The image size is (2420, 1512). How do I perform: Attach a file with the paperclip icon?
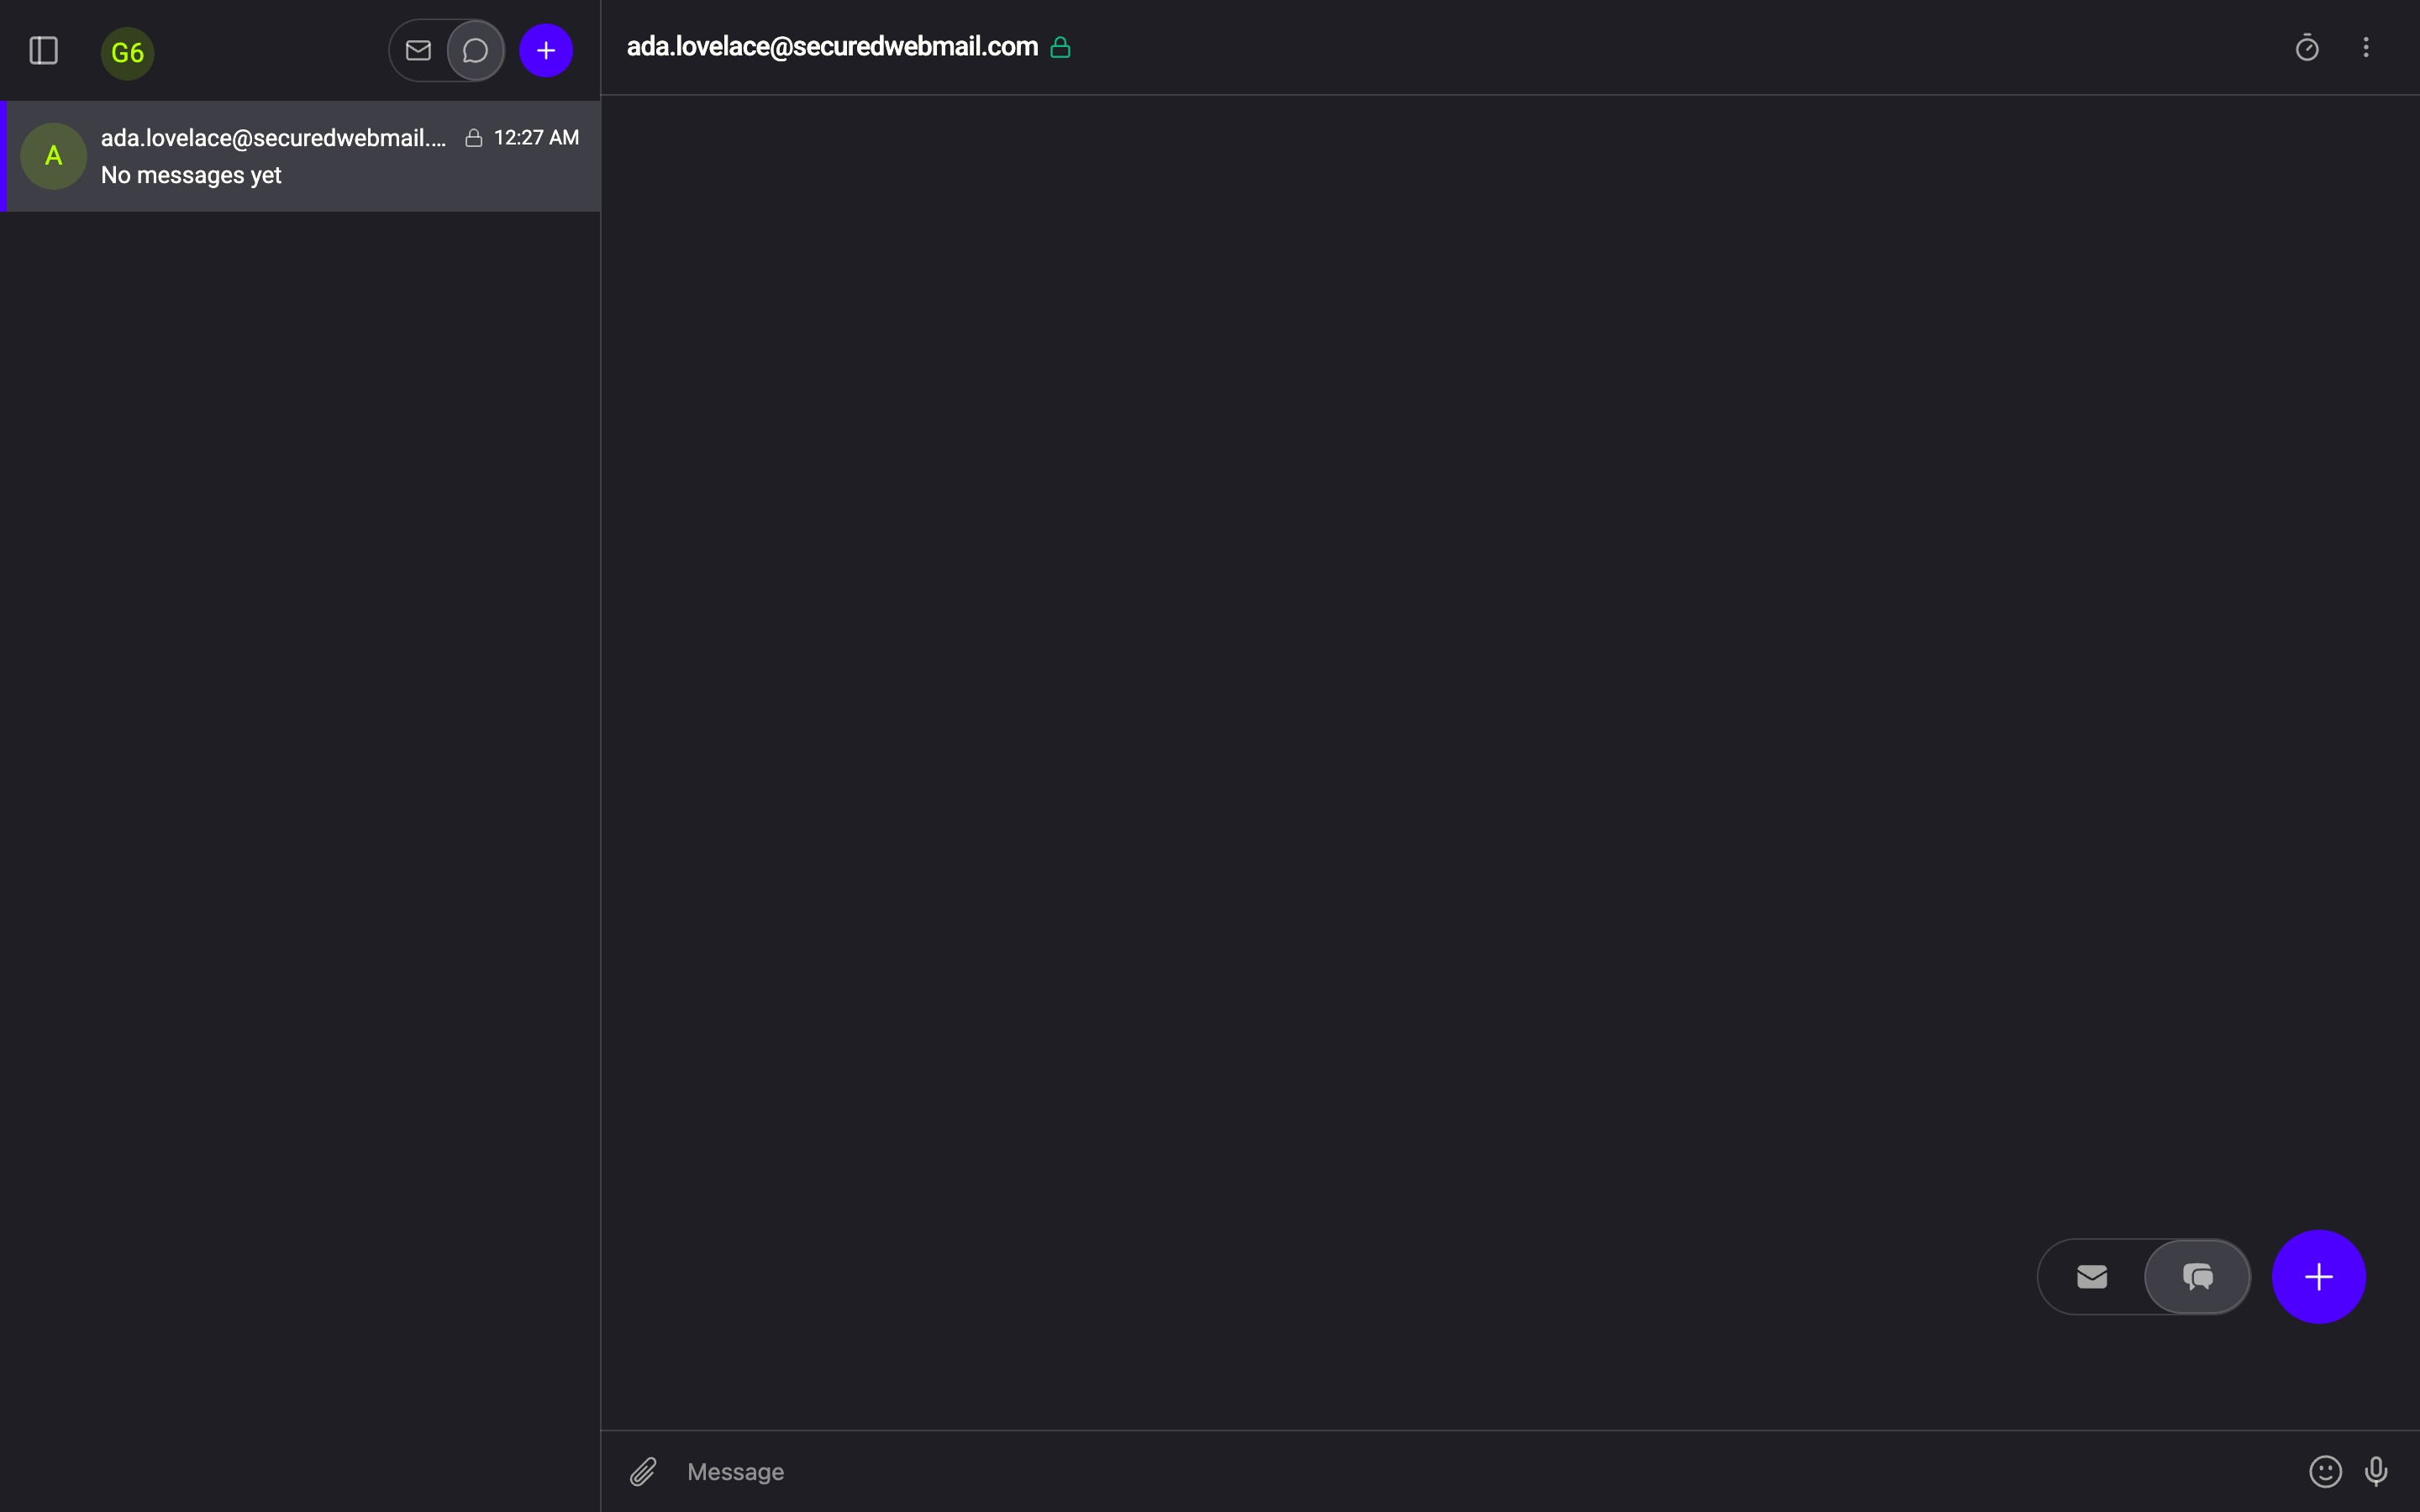[x=643, y=1471]
